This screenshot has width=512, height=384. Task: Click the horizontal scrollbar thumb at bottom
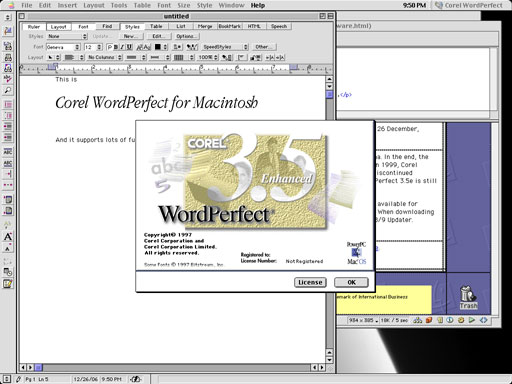[x=39, y=367]
